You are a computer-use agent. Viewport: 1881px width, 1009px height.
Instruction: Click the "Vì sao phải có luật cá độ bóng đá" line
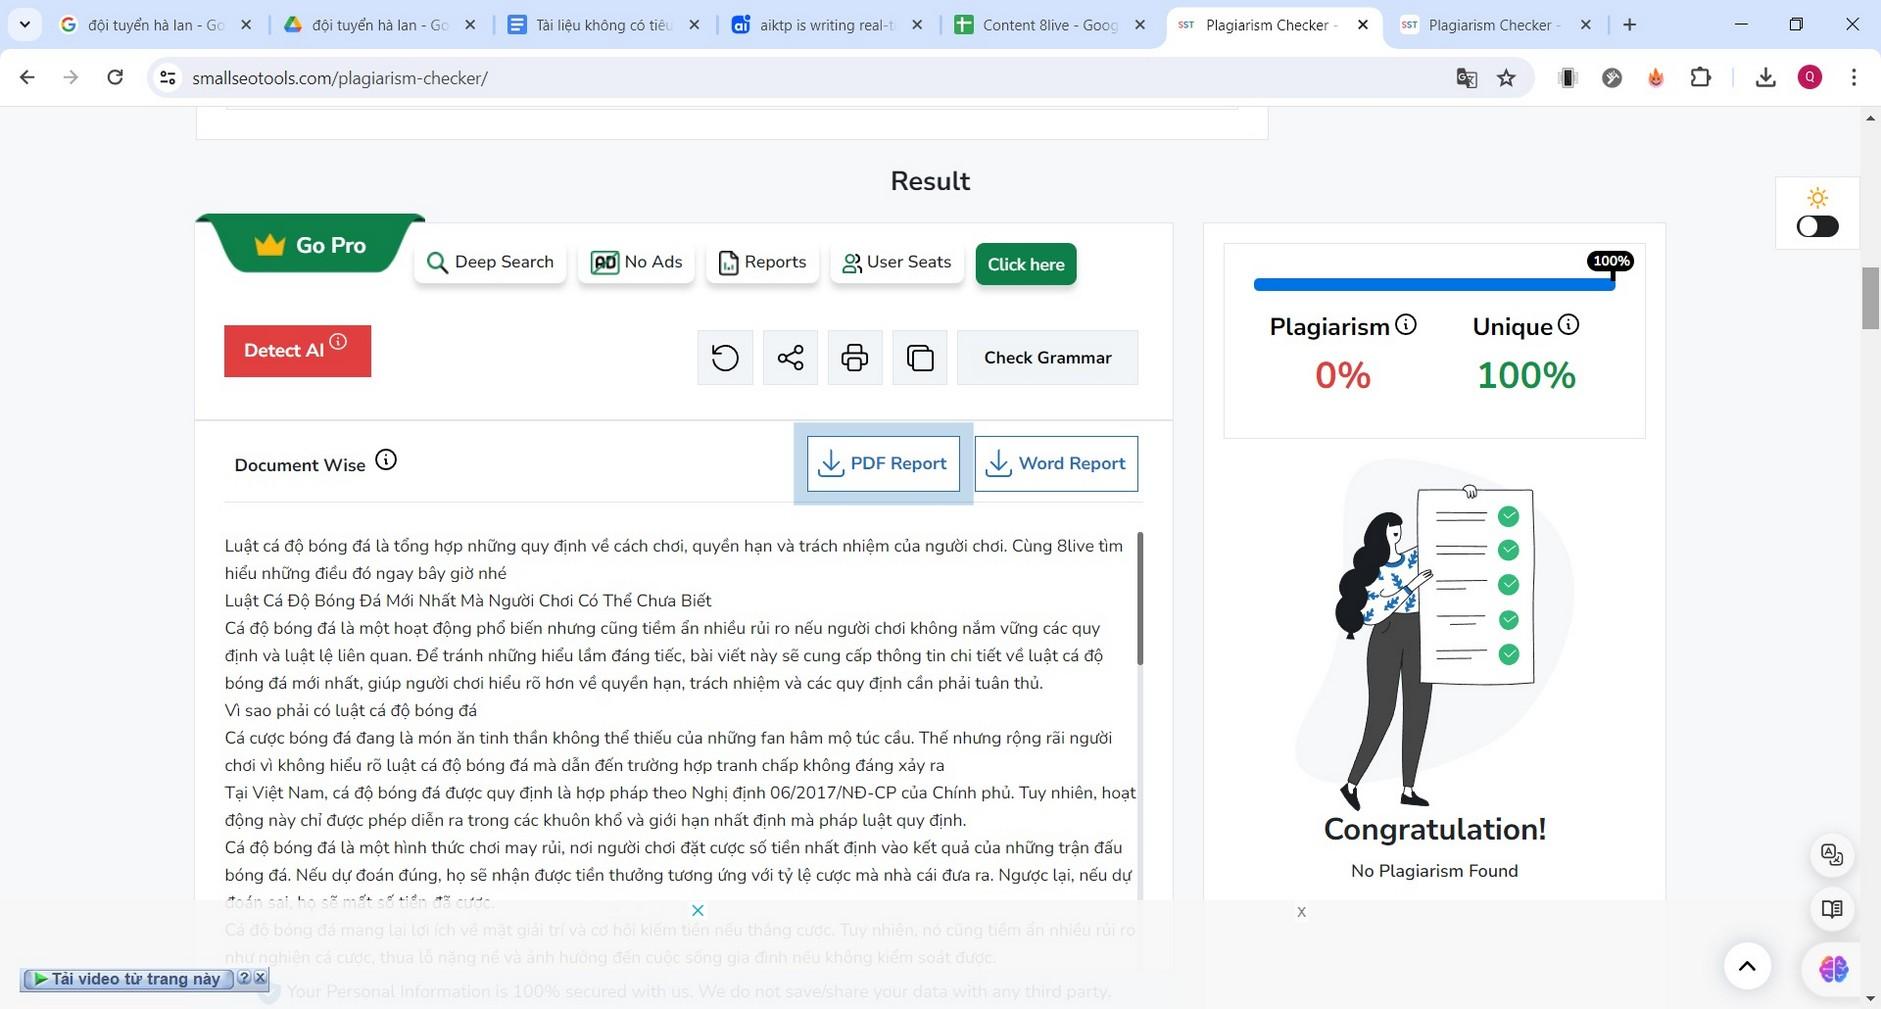351,711
